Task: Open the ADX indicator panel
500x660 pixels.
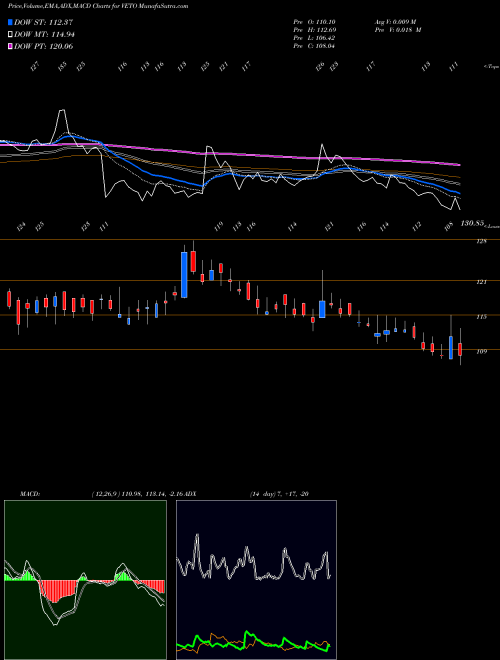Action: (x=256, y=580)
